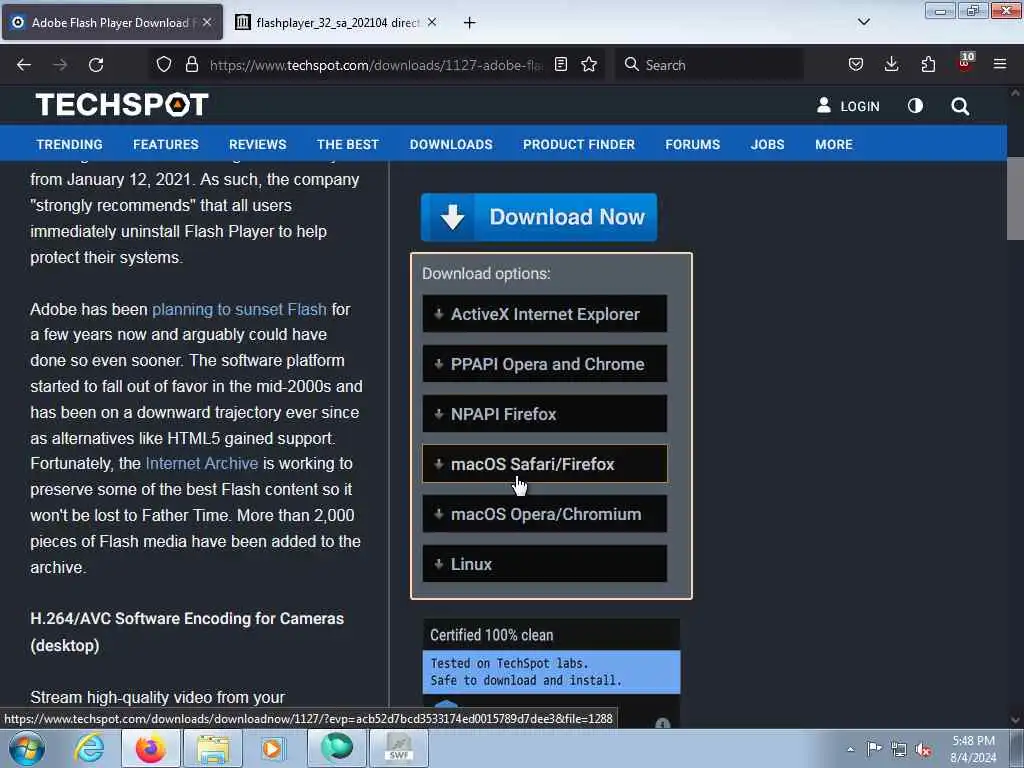
Task: Download ActiveX Internet Explorer version
Action: (545, 313)
